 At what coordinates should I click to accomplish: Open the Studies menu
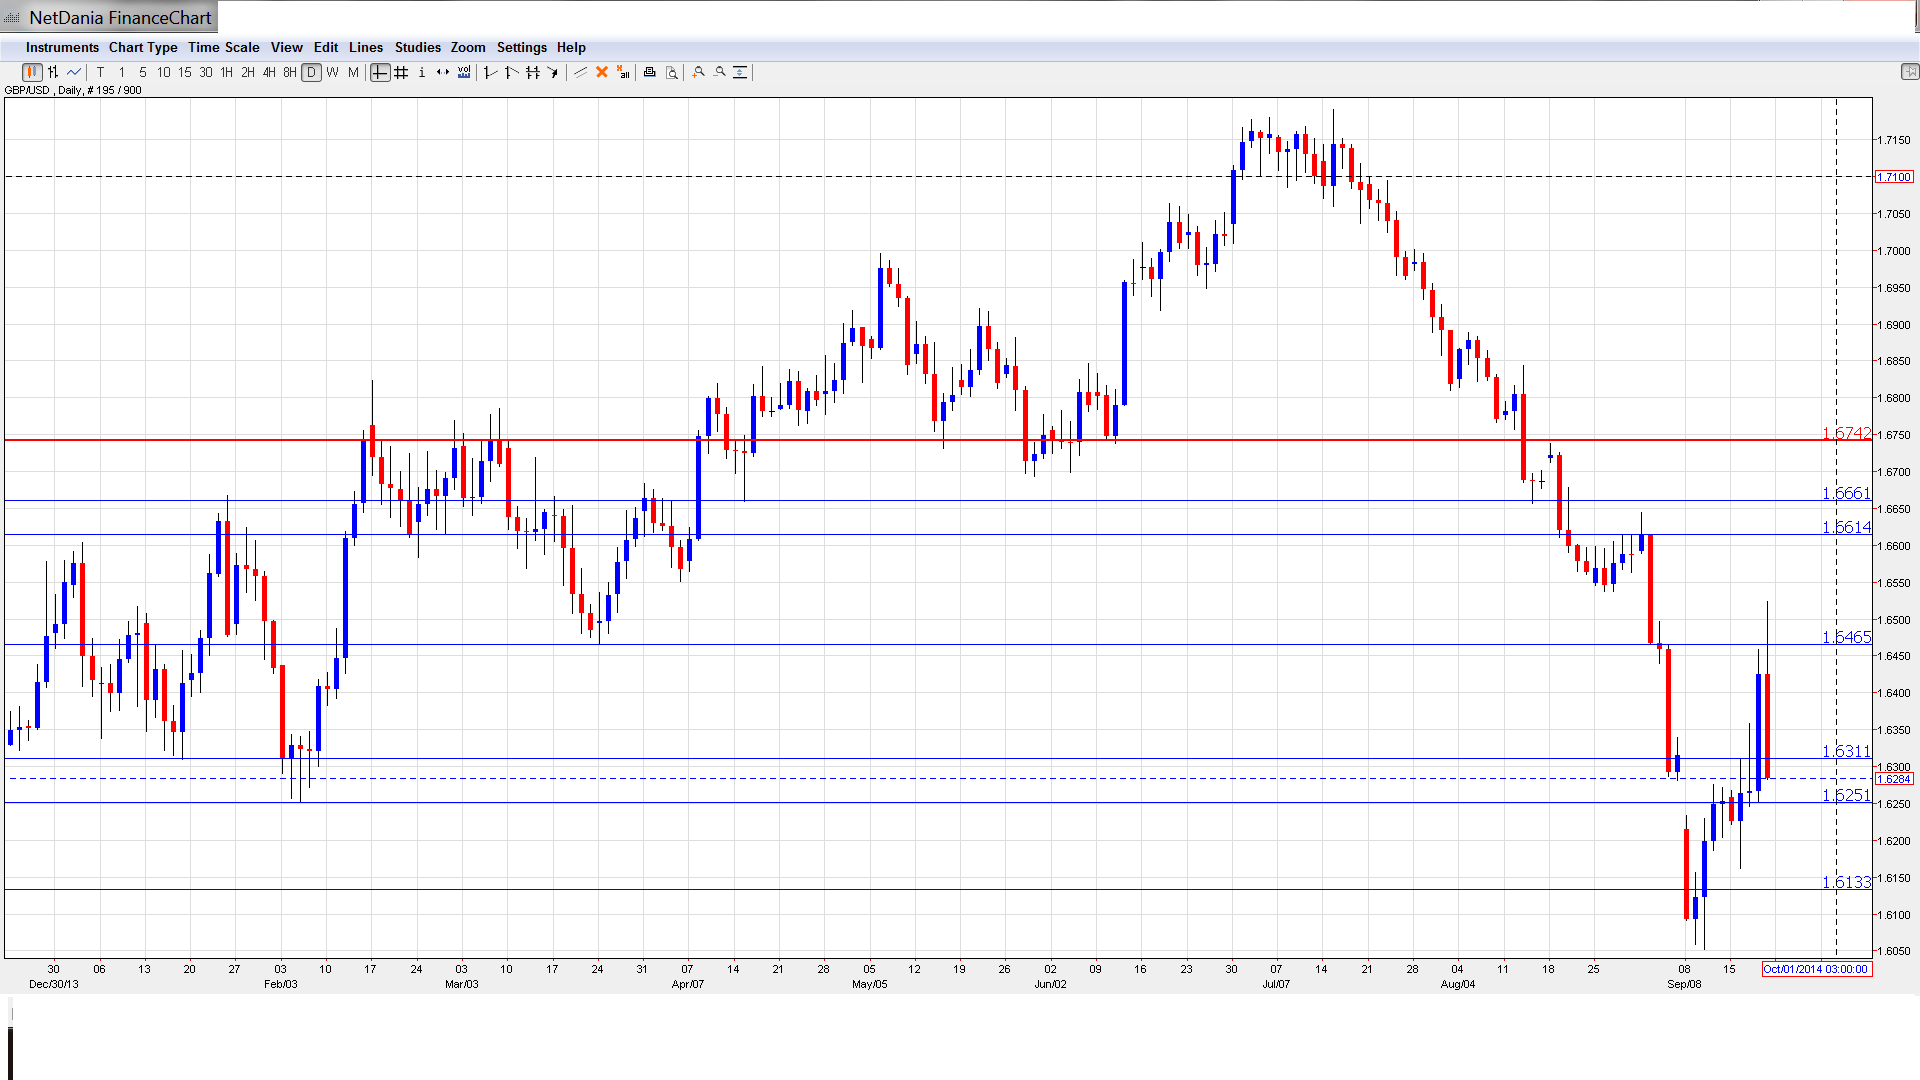click(417, 47)
